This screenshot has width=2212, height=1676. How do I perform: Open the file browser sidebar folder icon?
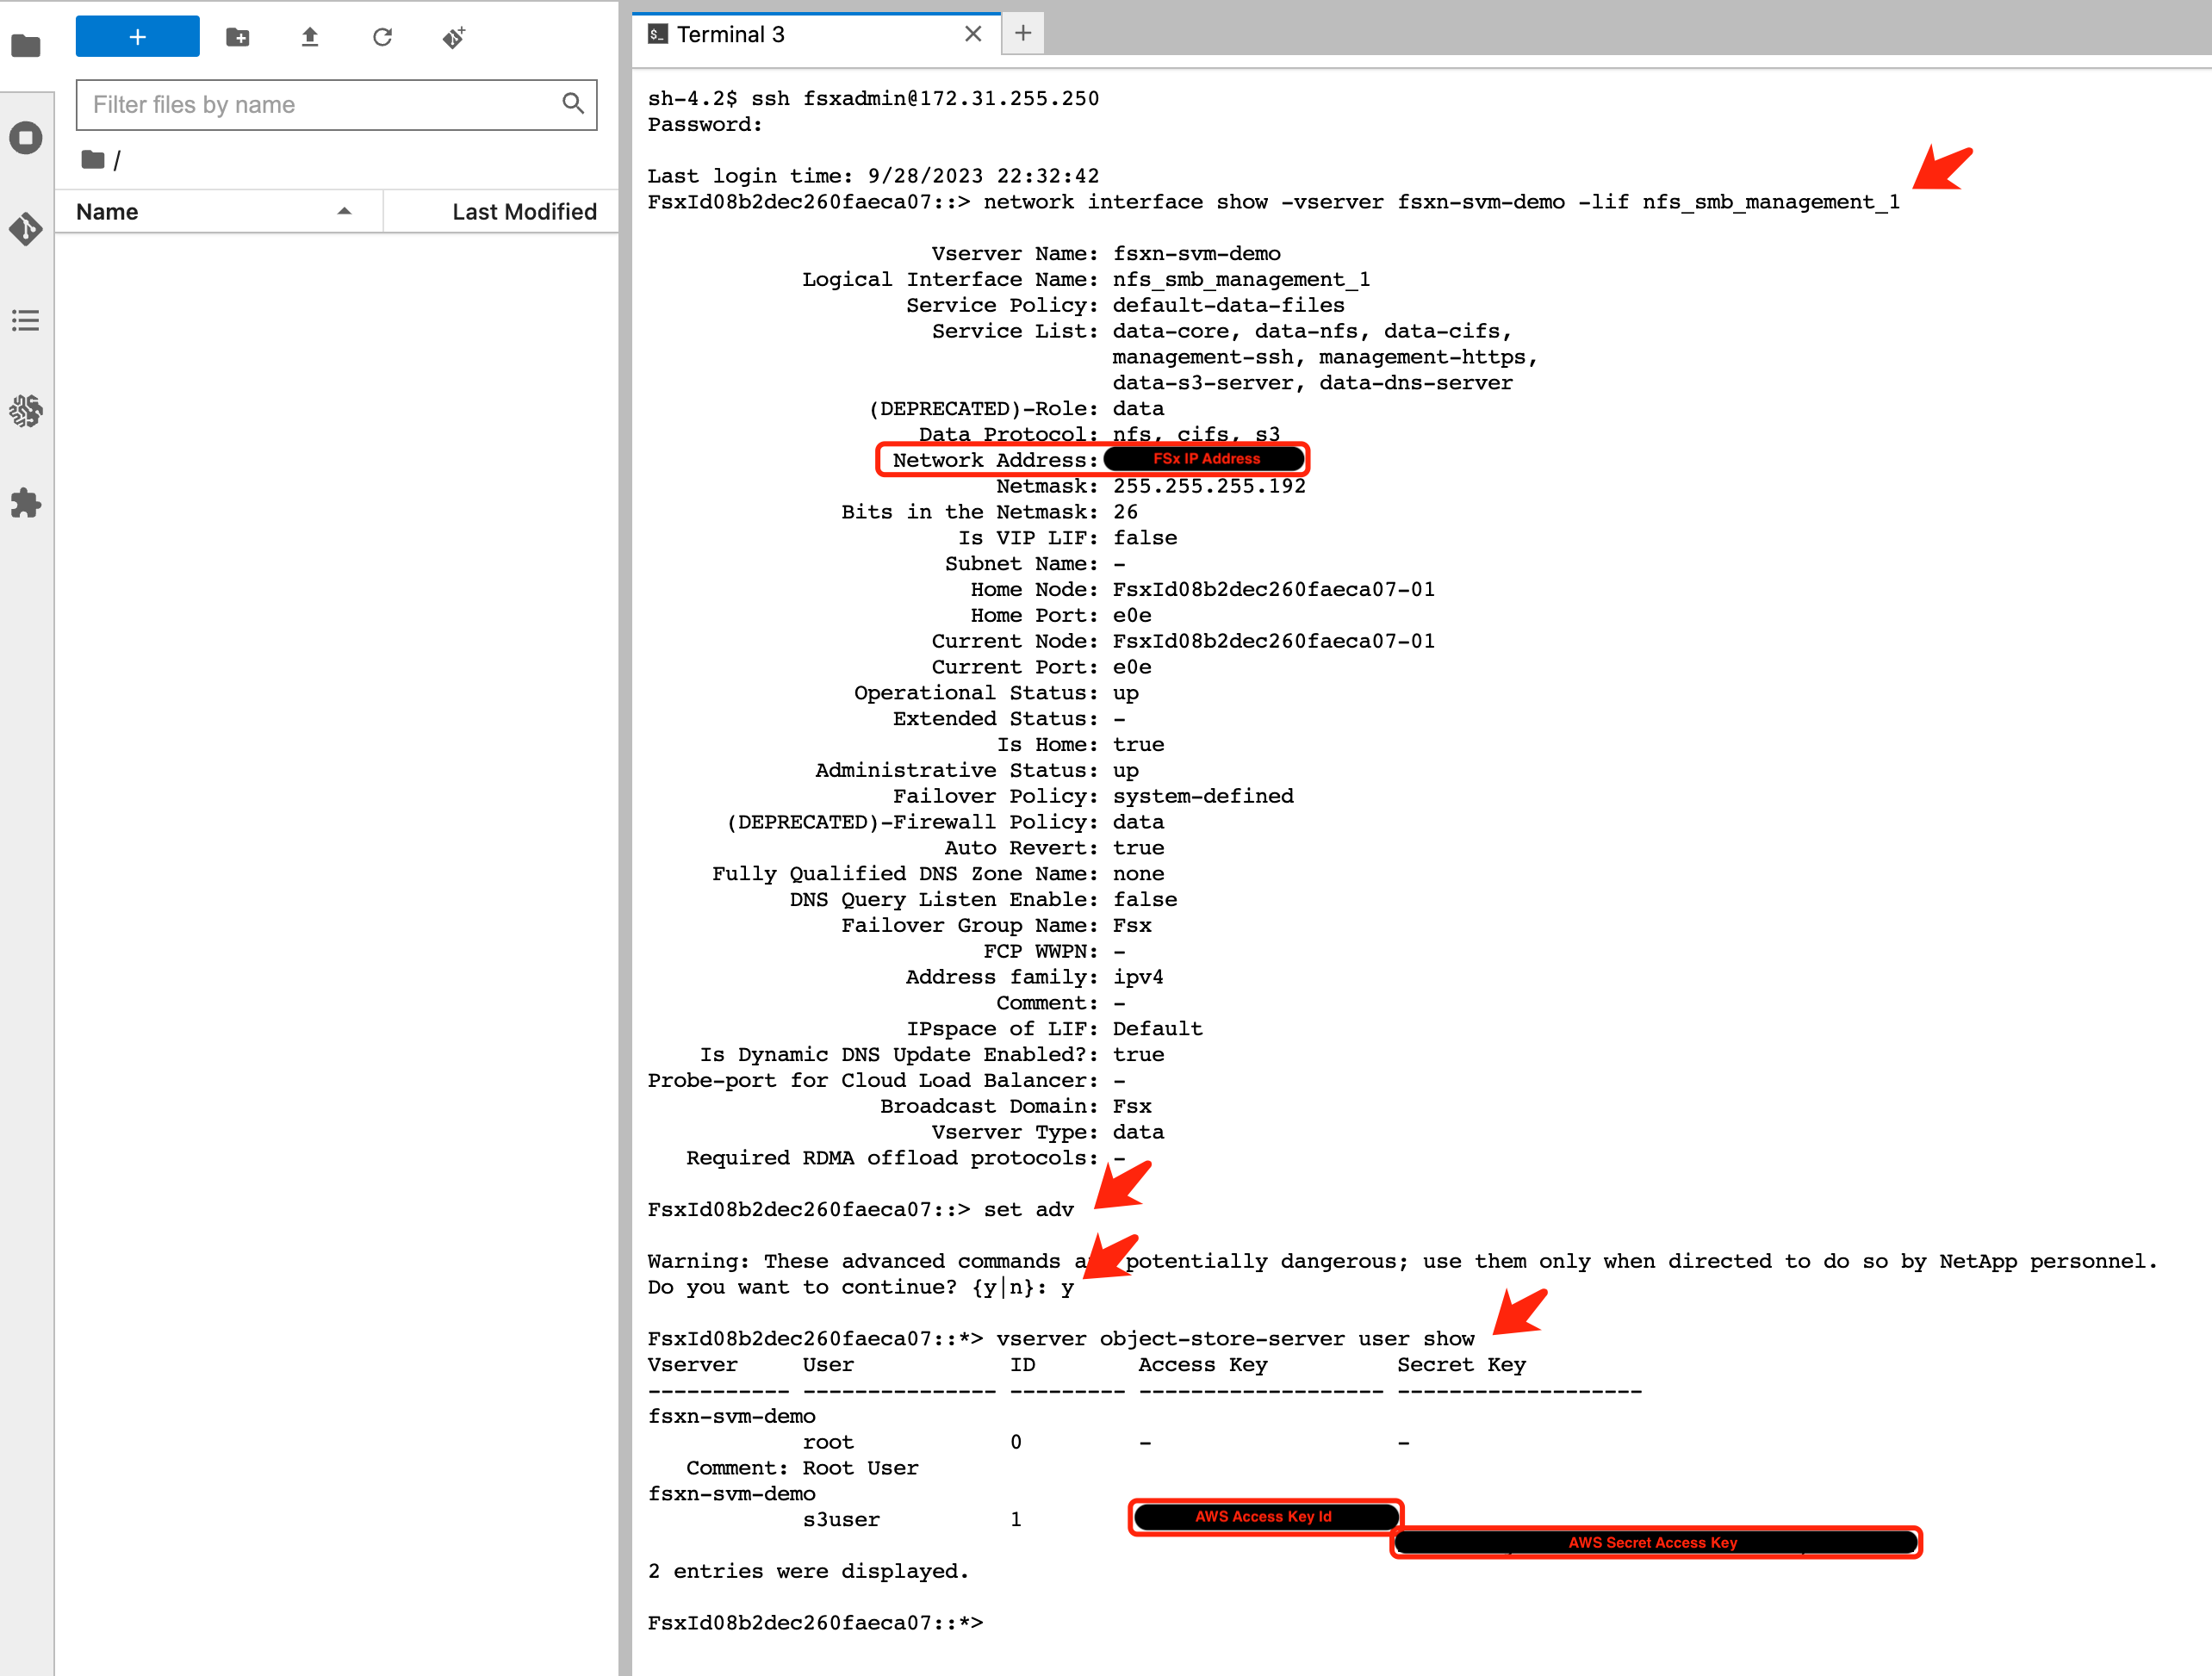pyautogui.click(x=26, y=46)
